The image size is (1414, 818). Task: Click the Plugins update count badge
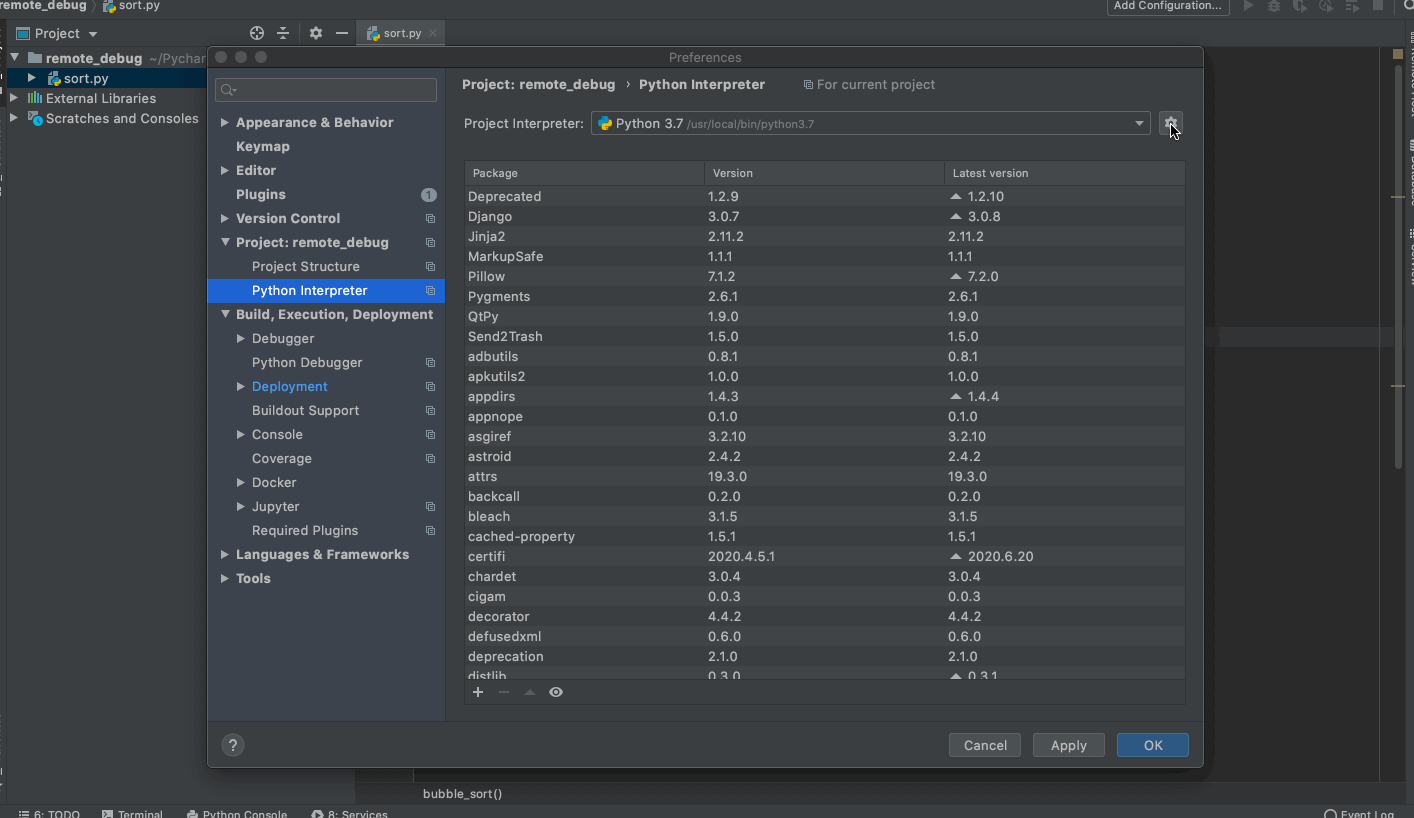tap(428, 195)
